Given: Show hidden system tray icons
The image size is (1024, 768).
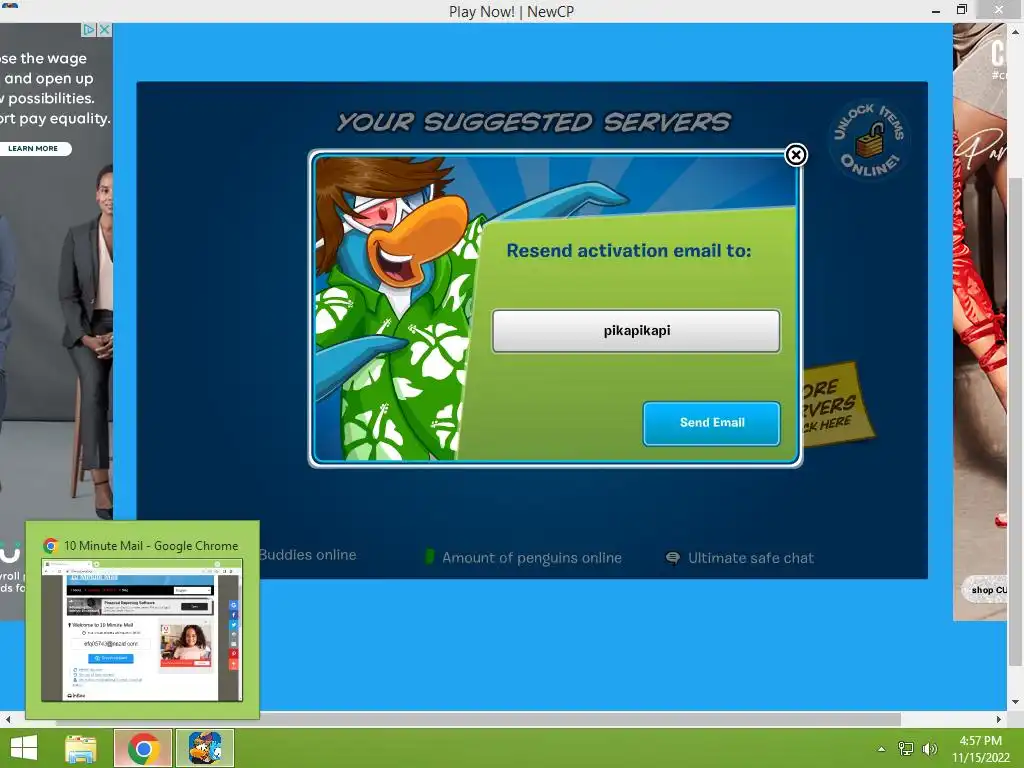Looking at the screenshot, I should [881, 749].
